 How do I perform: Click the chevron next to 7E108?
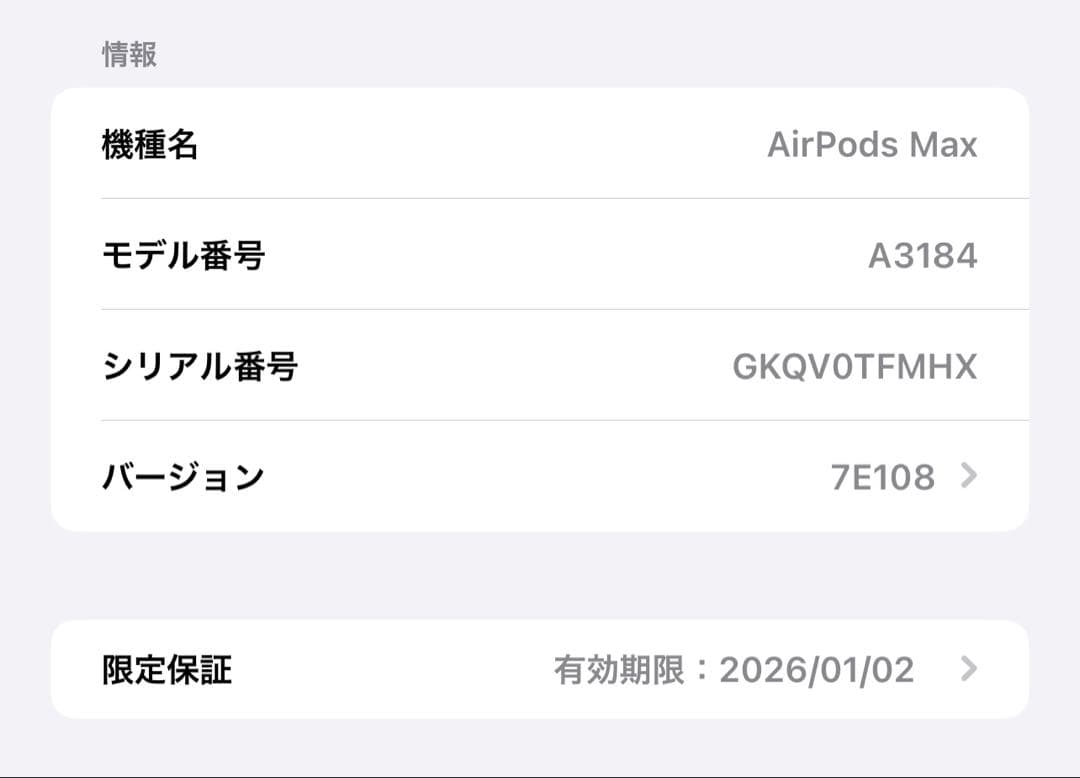pyautogui.click(x=967, y=477)
